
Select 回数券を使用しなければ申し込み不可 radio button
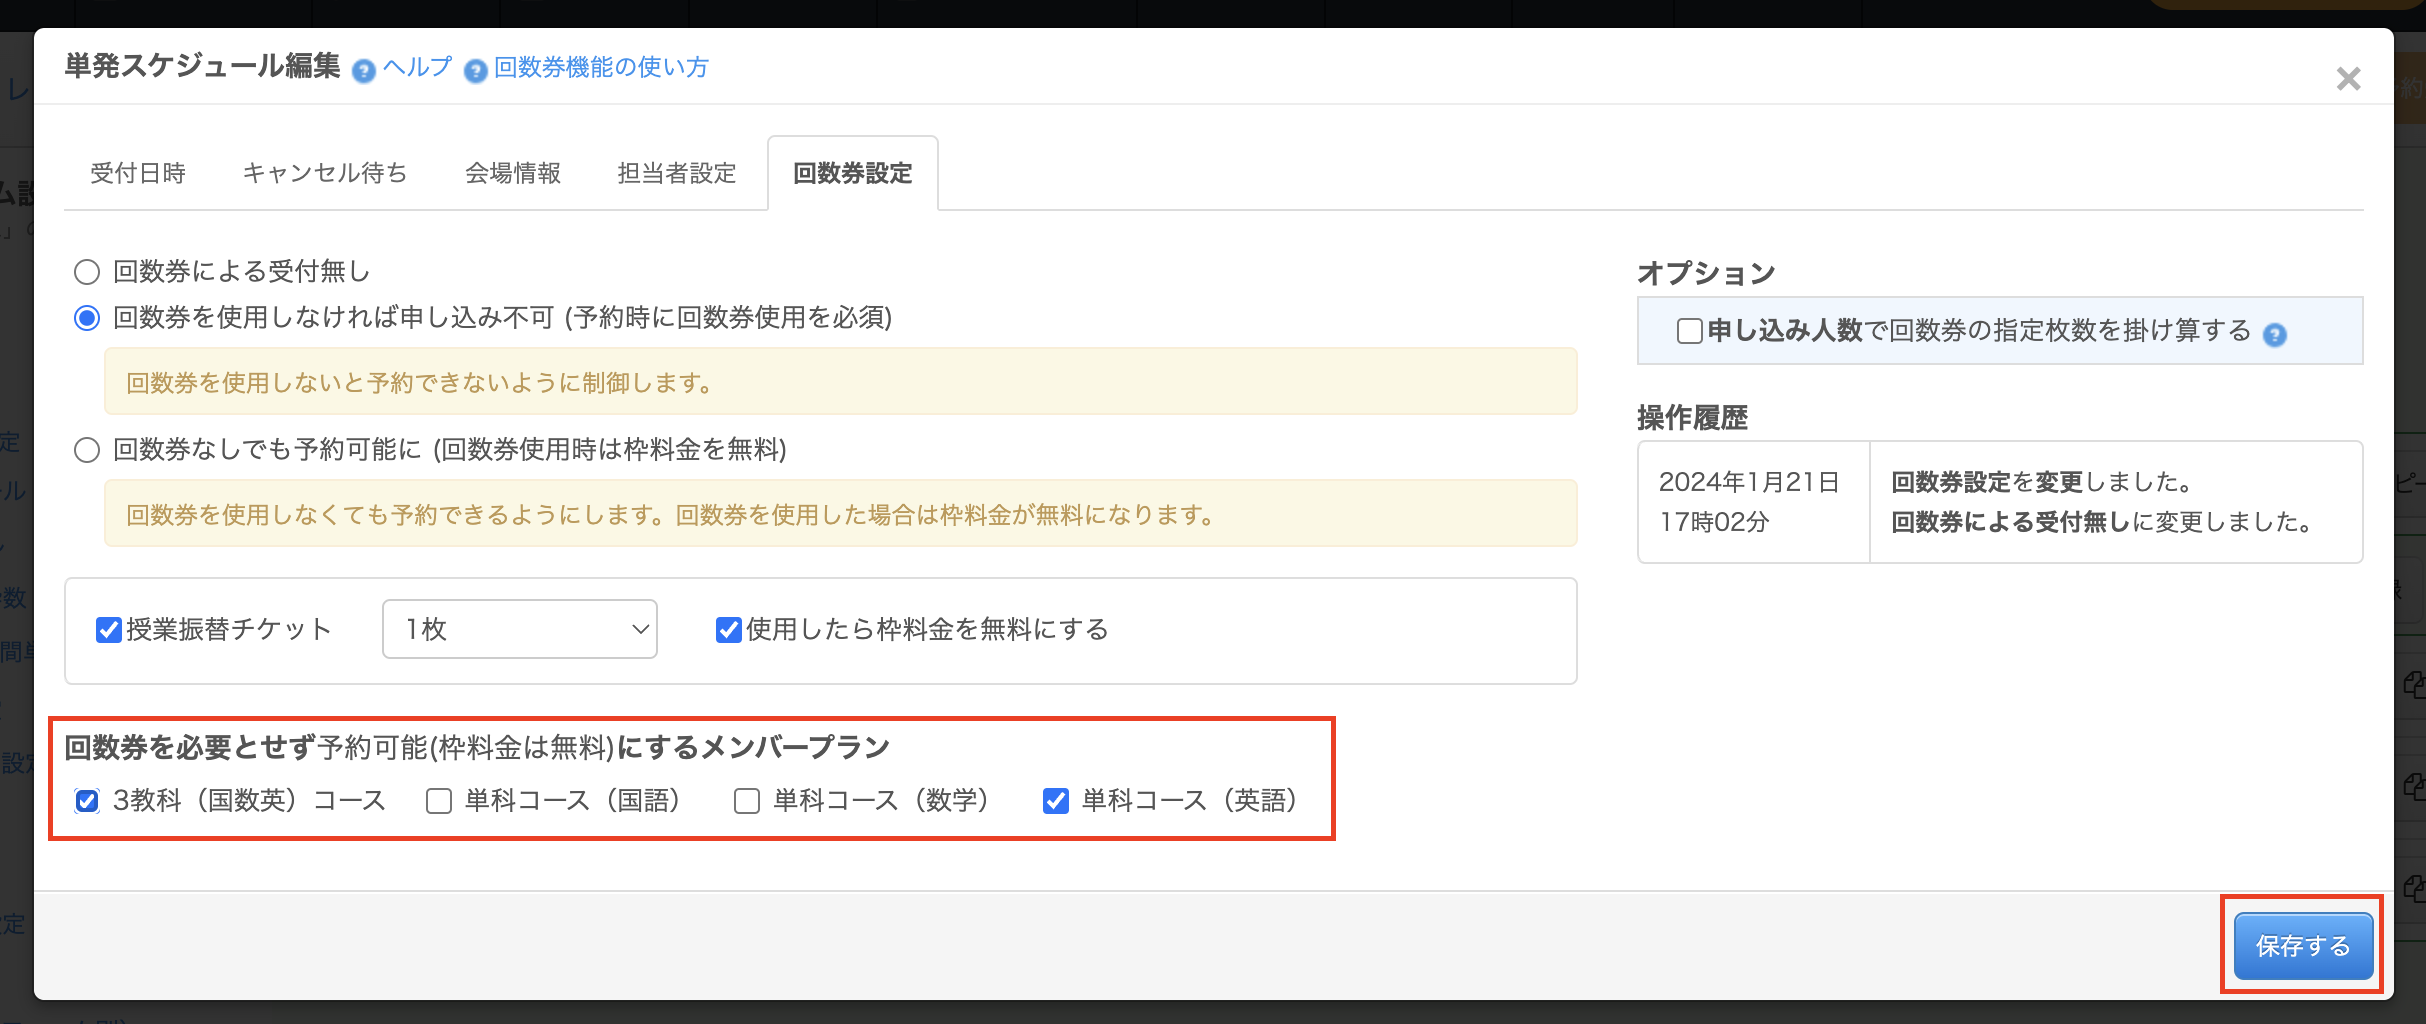coord(88,318)
